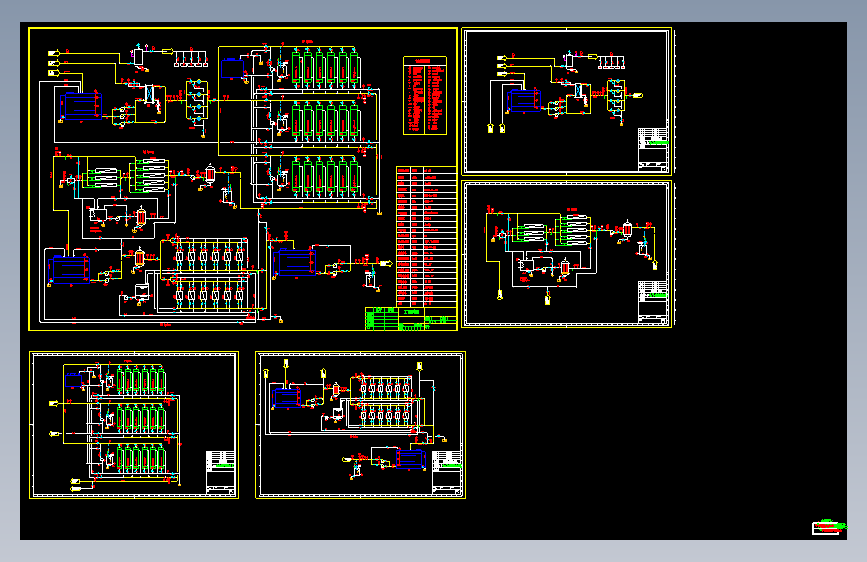The image size is (867, 562).
Task: Select the bottom-left sheet with green column banks
Action: (x=134, y=425)
